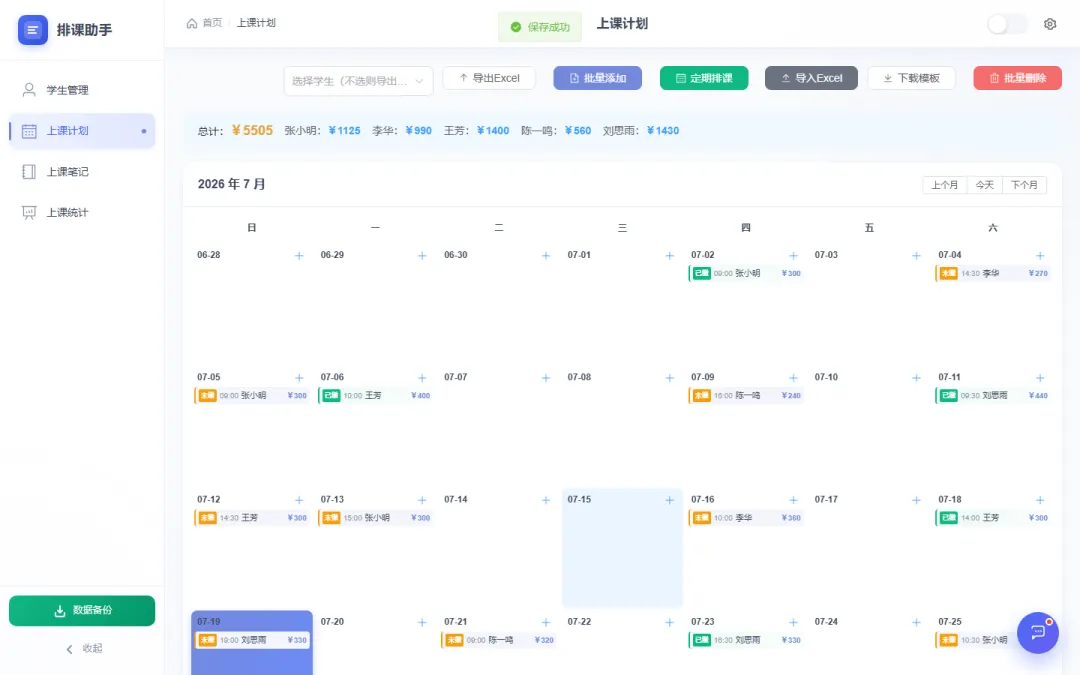Click the red 批量删除 button
The width and height of the screenshot is (1080, 675).
pyautogui.click(x=1017, y=79)
